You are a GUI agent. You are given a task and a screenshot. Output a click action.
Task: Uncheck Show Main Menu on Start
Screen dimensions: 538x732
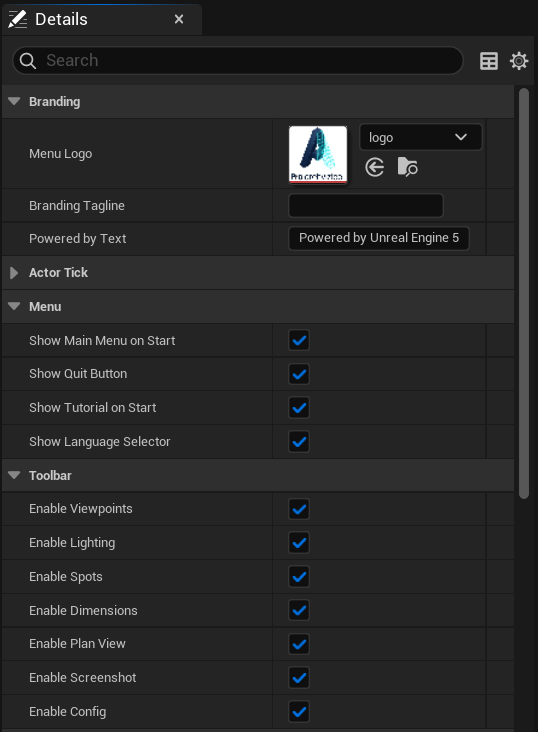[x=299, y=340]
